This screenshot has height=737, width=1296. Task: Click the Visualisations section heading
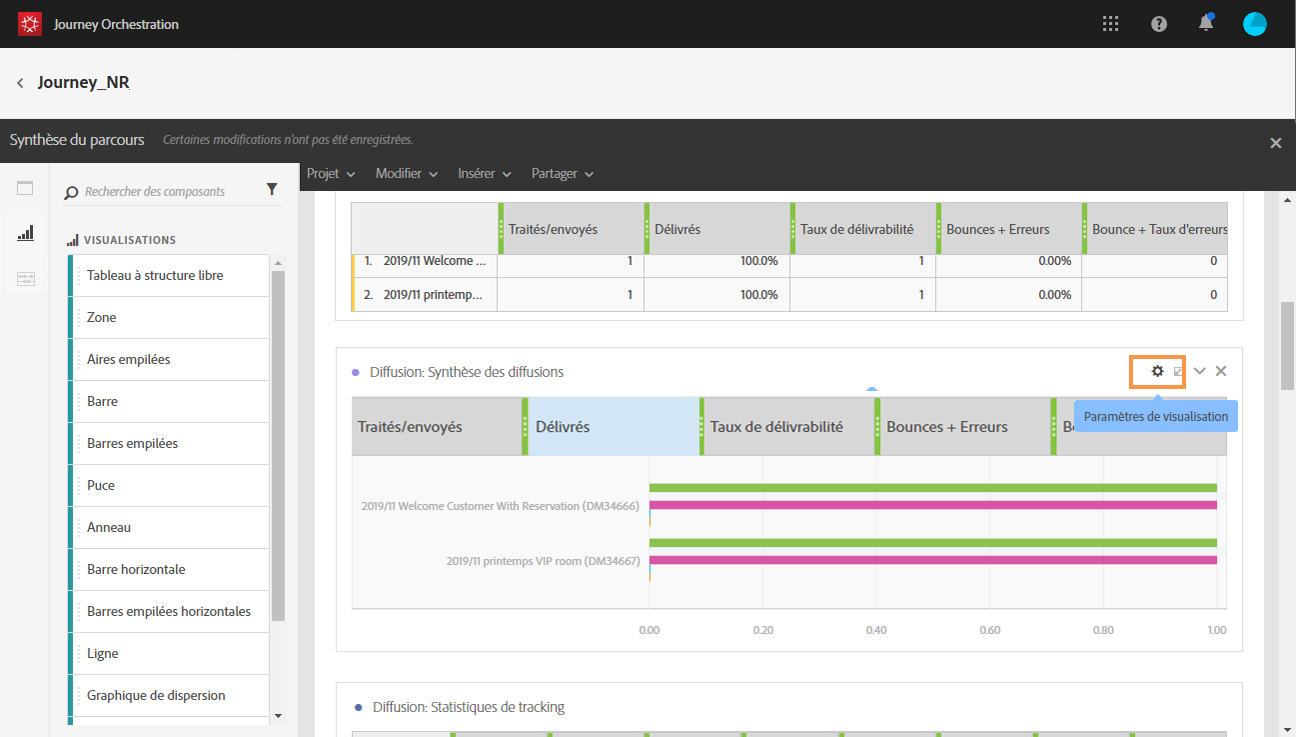(130, 240)
